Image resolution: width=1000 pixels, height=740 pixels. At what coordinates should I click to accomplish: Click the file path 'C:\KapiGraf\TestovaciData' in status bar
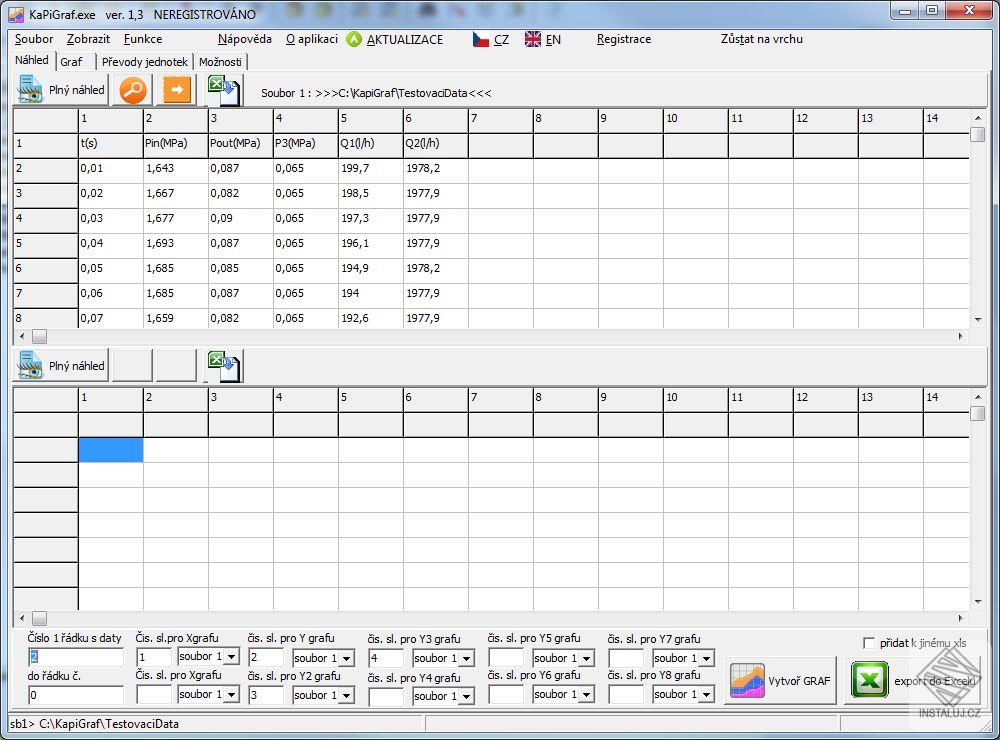tap(109, 724)
